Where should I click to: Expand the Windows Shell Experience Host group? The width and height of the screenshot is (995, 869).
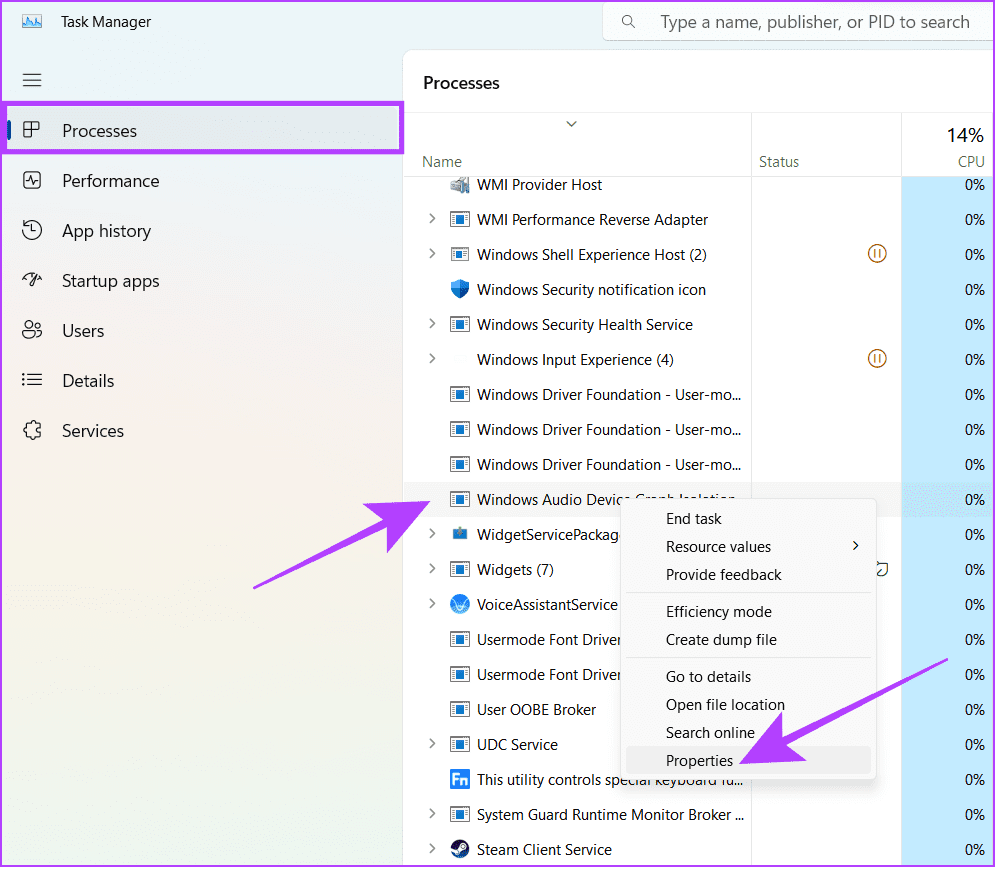432,254
